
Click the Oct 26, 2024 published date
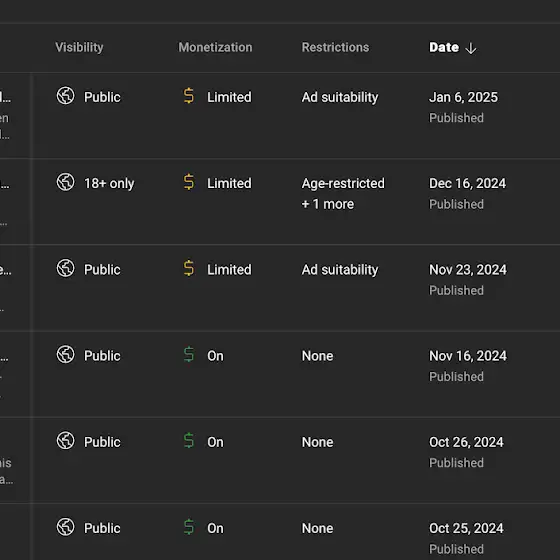click(x=466, y=442)
